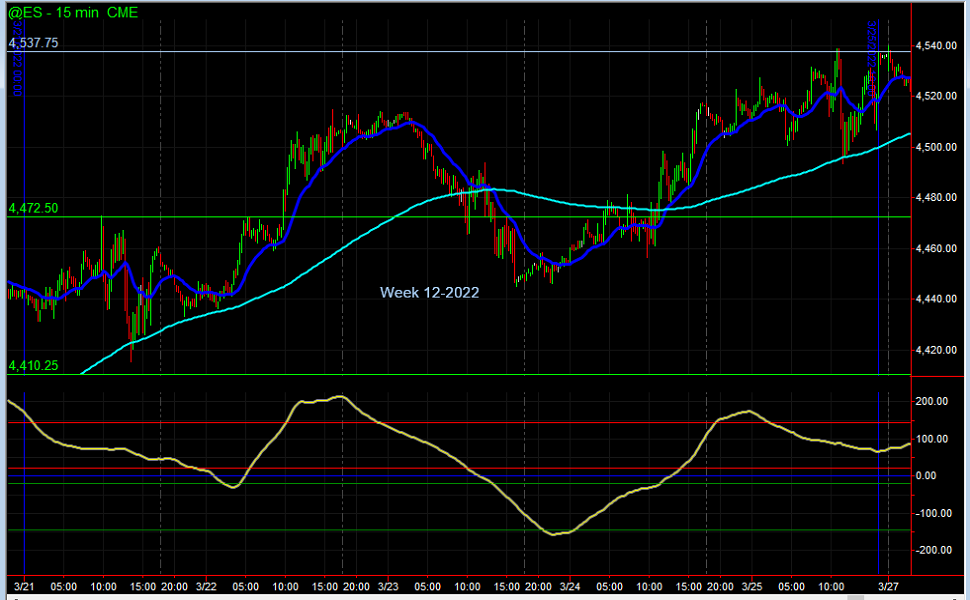Click the 4,520.00 price axis label
Viewport: 970px width, 600px height.
pos(936,96)
